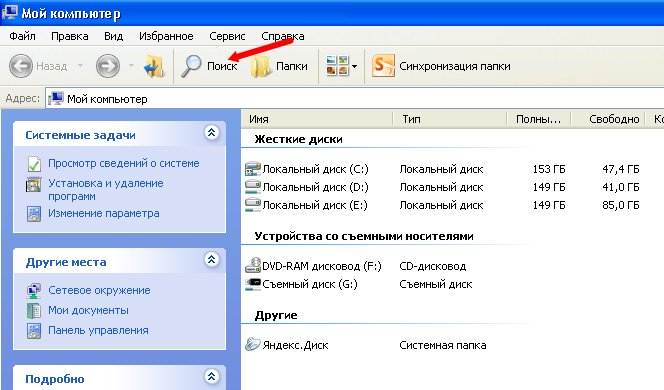The height and width of the screenshot is (390, 664).
Task: Click the Жесткие диски group header
Action: tap(299, 139)
